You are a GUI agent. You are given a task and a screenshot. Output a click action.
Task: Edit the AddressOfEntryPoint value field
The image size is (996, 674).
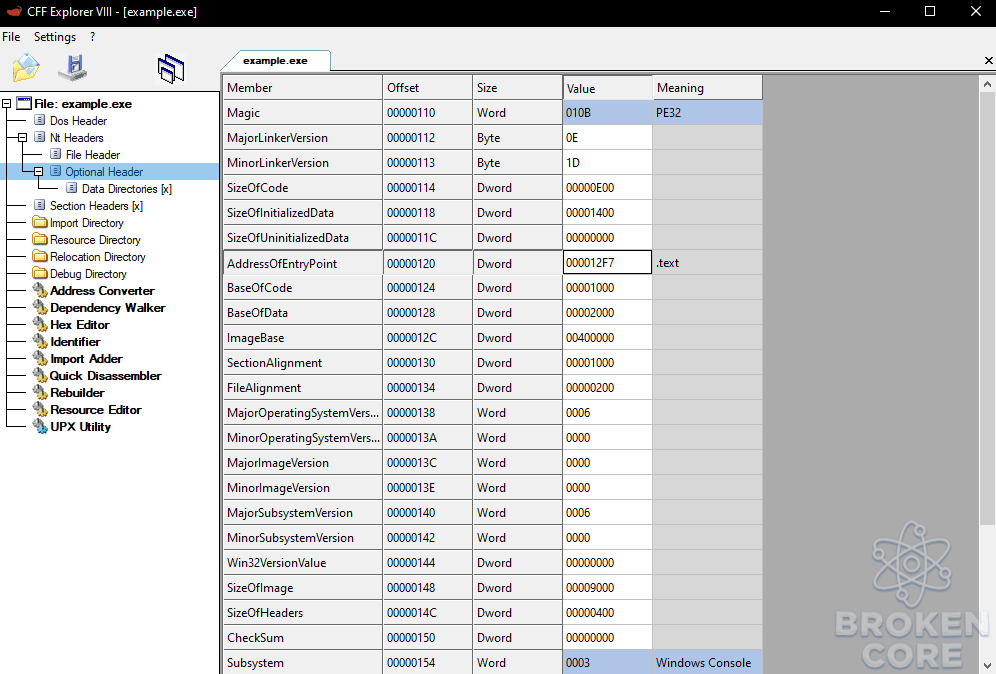(x=607, y=262)
